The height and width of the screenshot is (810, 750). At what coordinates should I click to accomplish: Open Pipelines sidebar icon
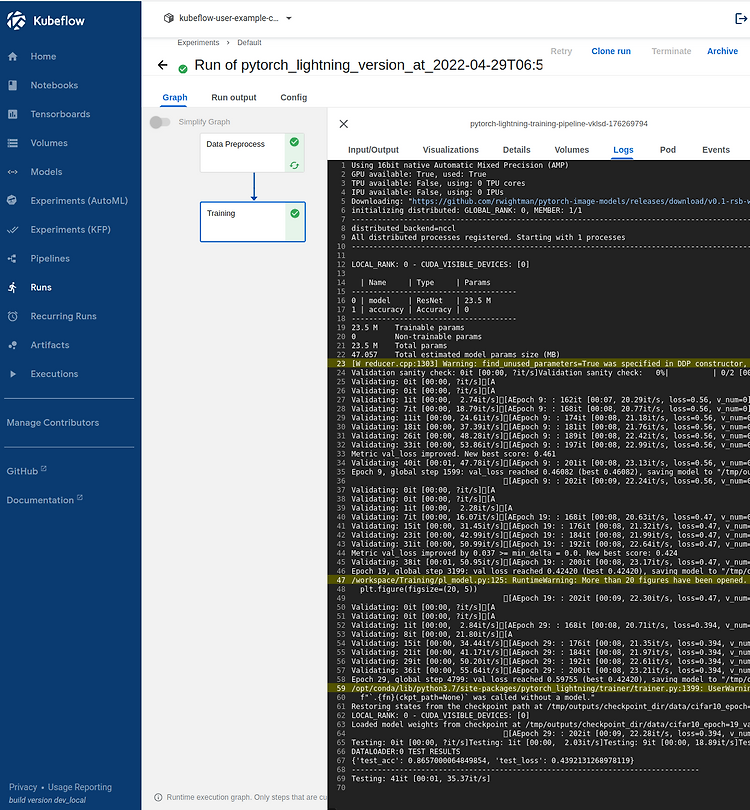[13, 258]
